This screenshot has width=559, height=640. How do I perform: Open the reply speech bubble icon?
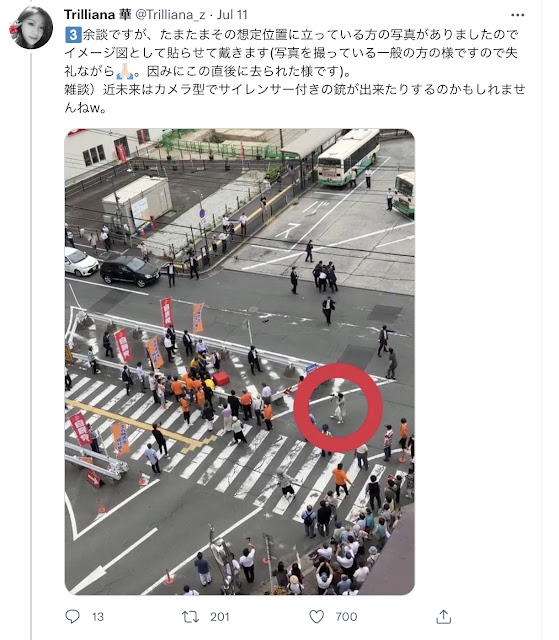73,616
